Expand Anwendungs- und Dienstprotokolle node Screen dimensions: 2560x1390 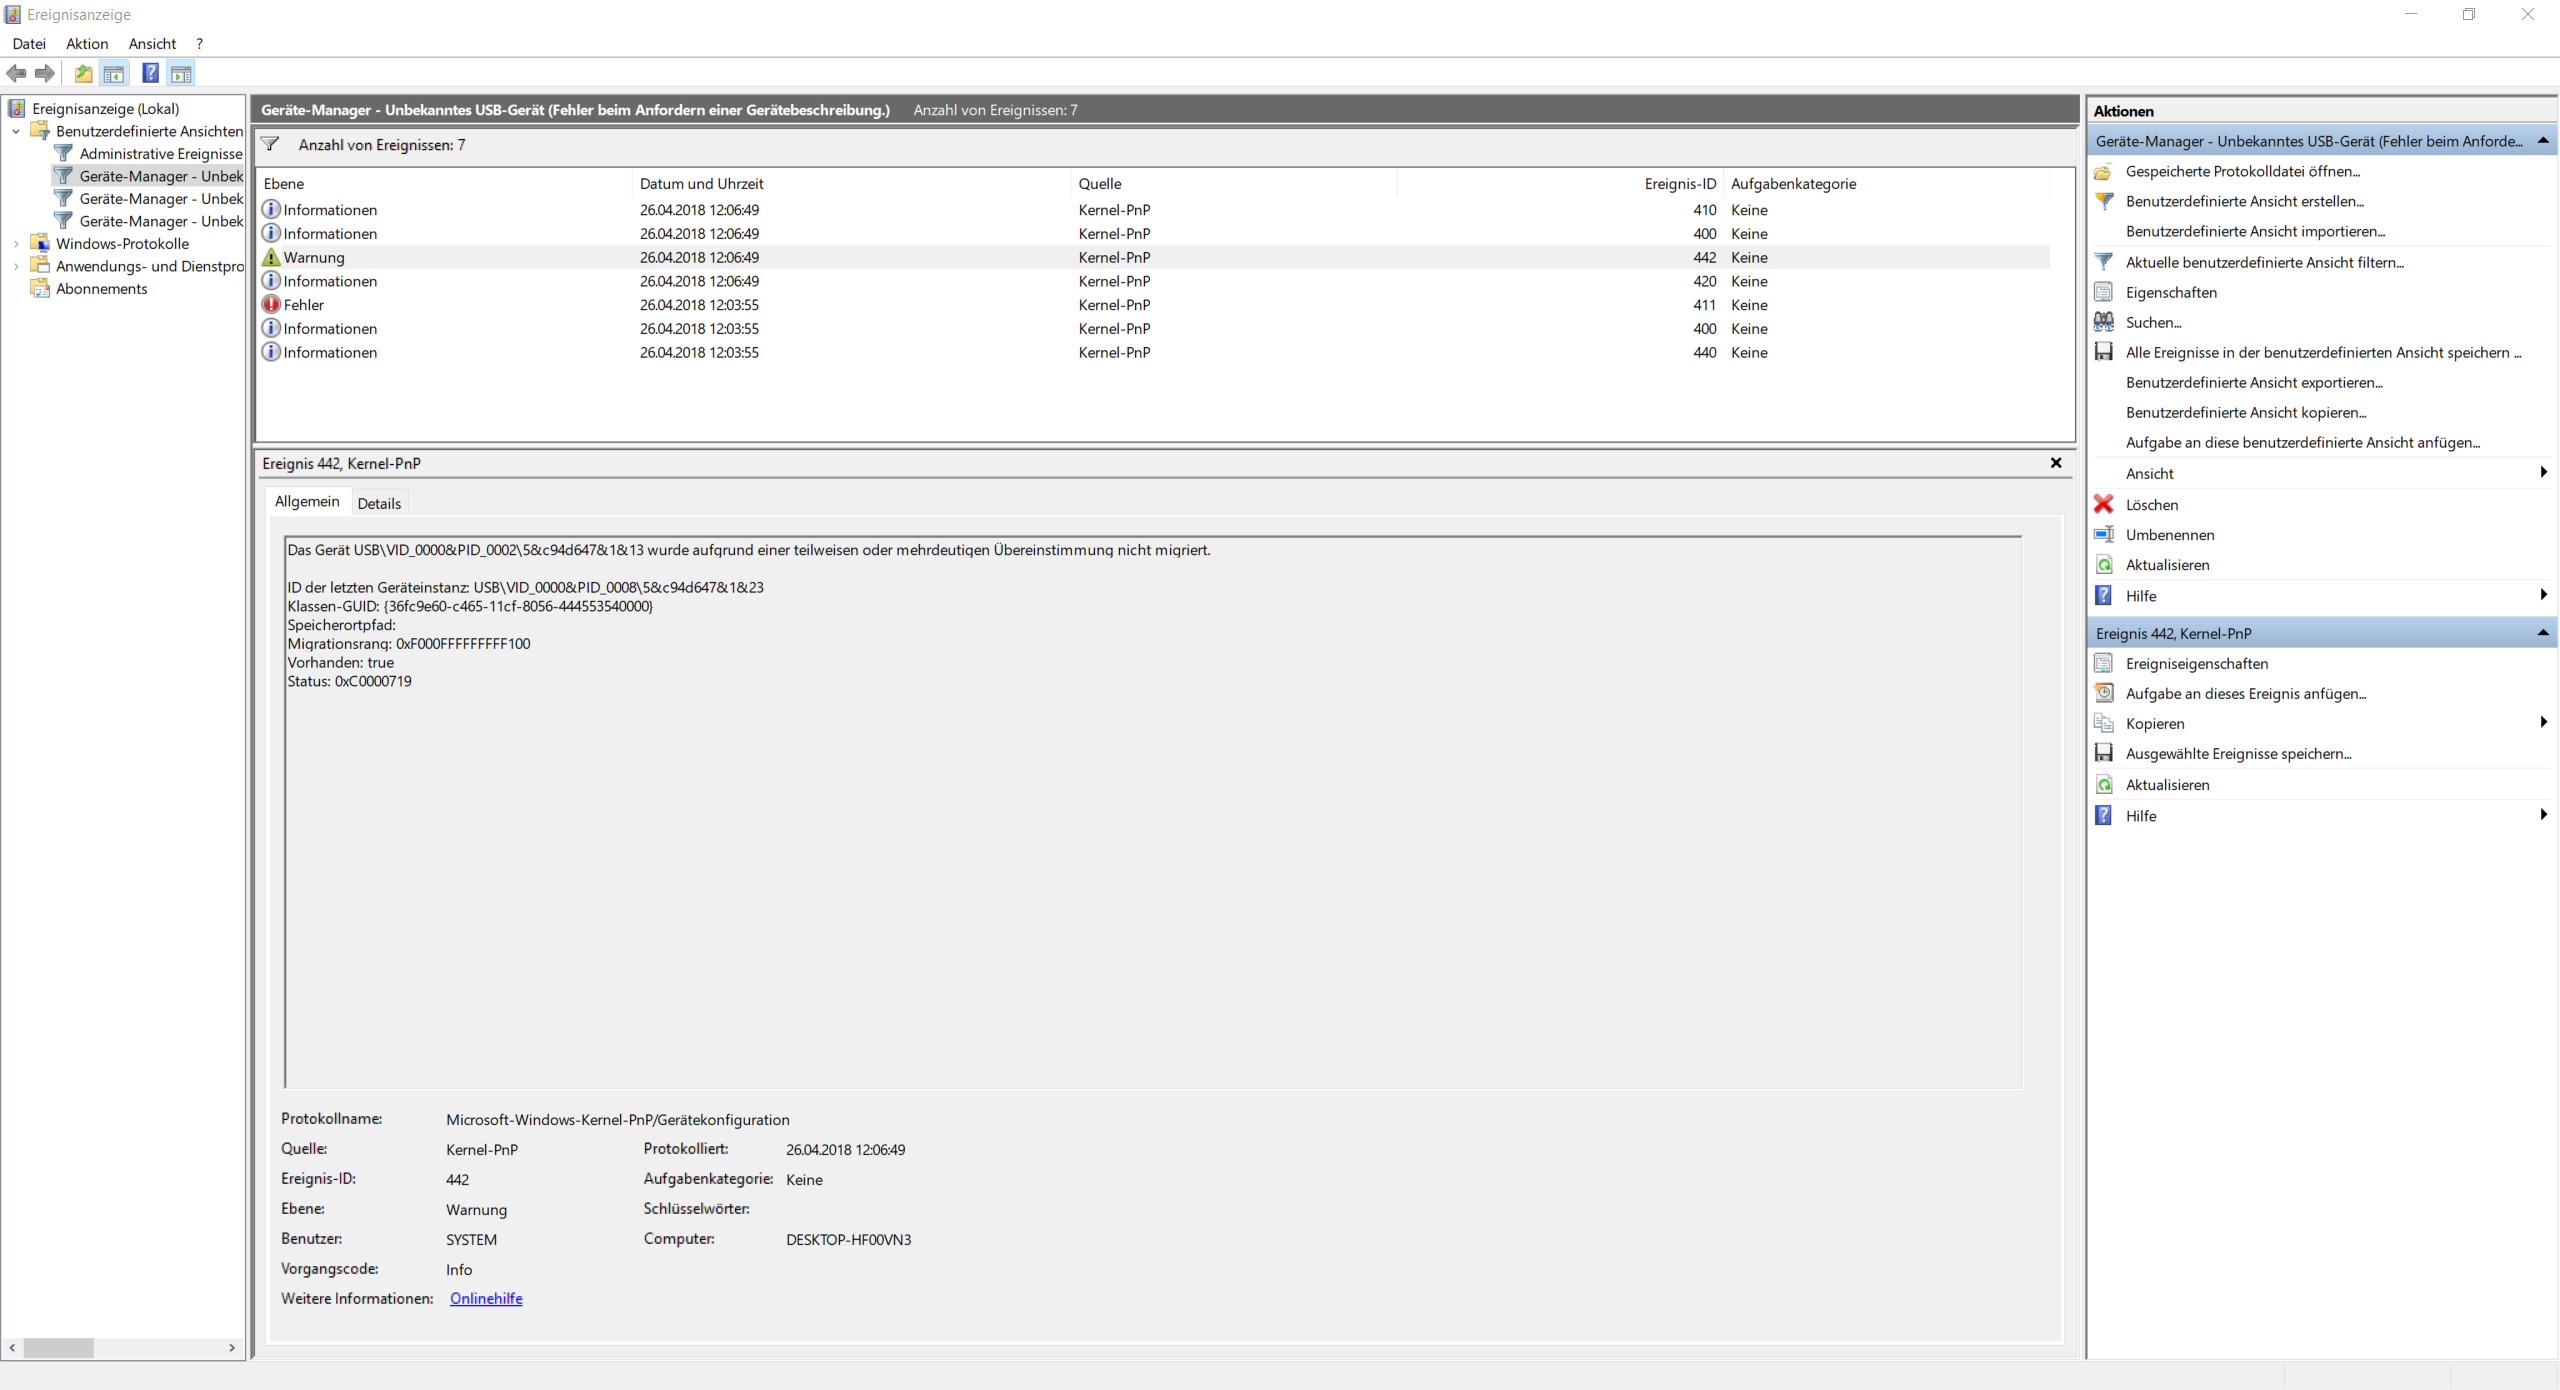[16, 266]
